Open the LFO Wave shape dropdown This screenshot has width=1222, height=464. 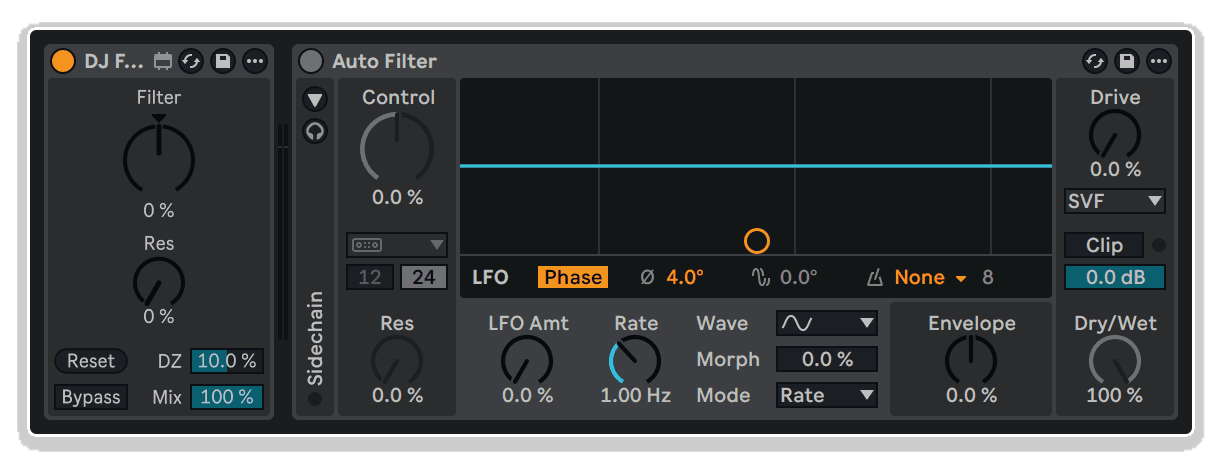click(827, 323)
